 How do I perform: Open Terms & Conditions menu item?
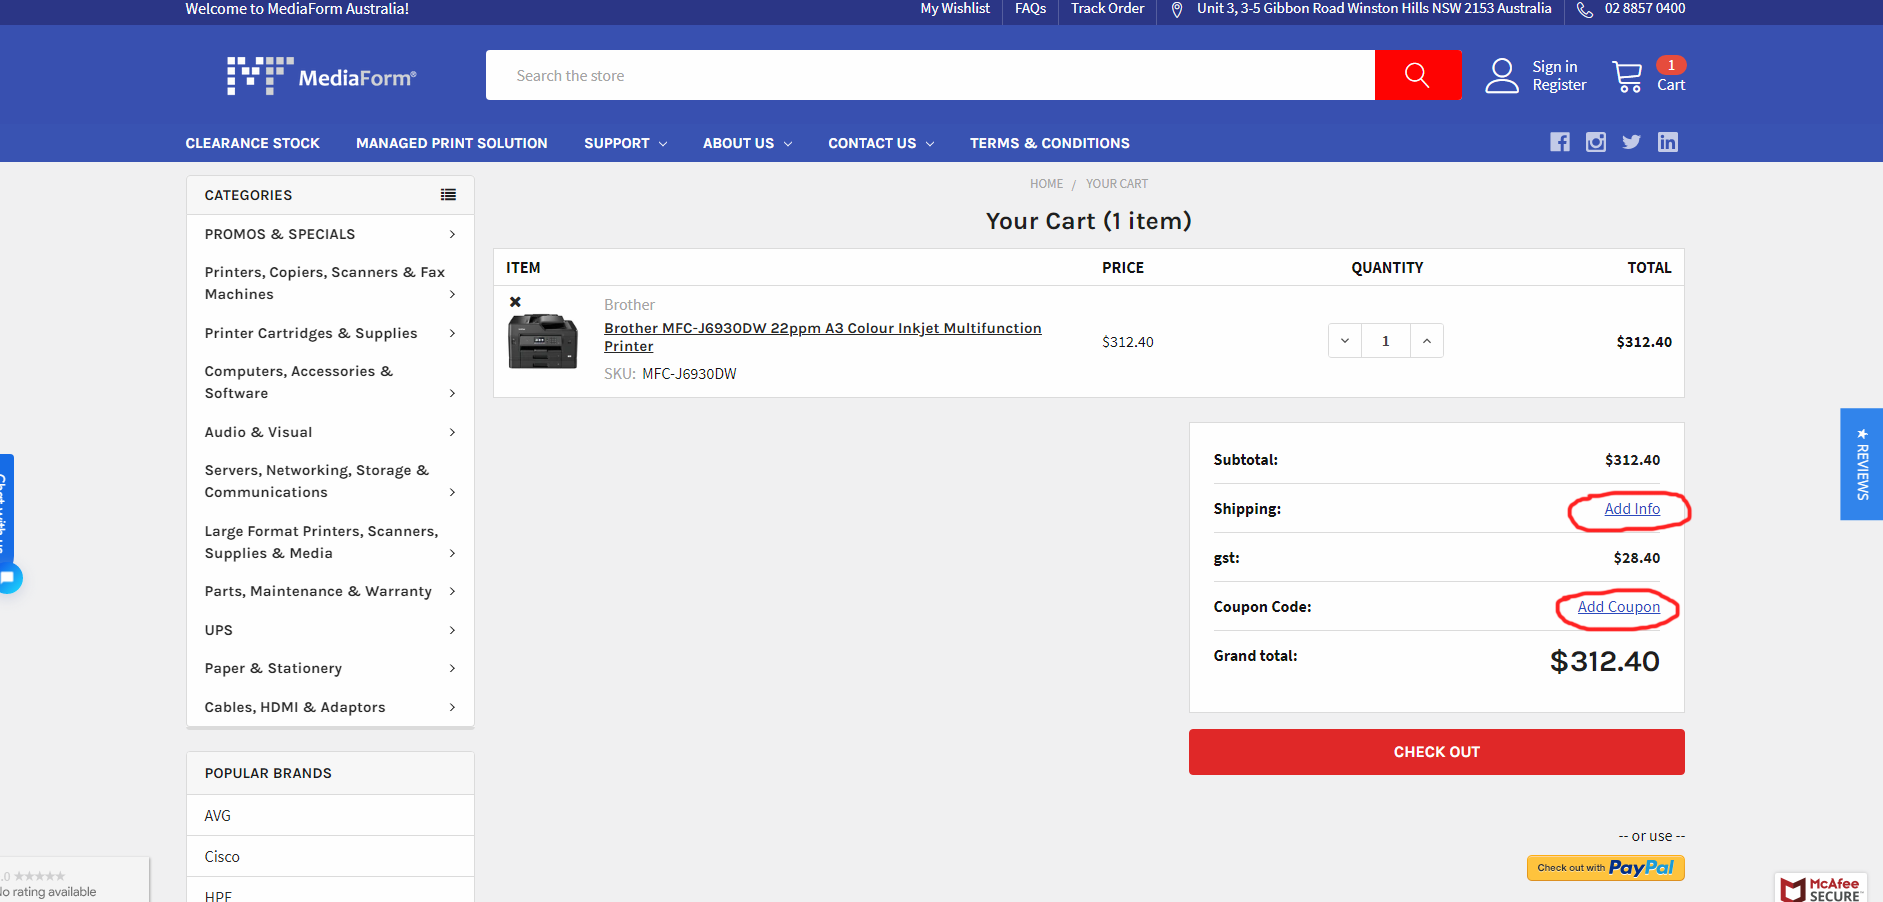(1050, 143)
